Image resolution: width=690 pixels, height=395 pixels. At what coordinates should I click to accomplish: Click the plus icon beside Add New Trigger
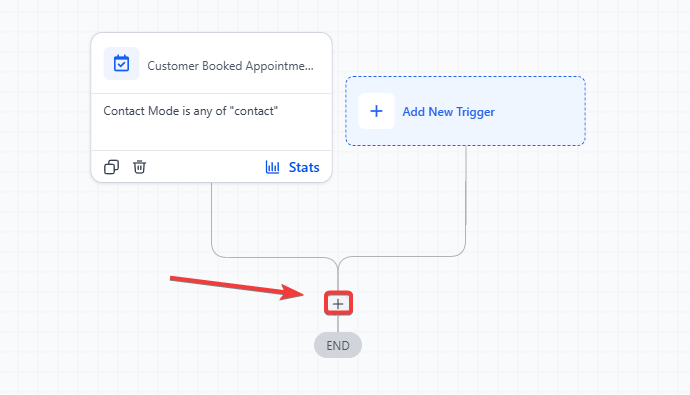point(376,111)
